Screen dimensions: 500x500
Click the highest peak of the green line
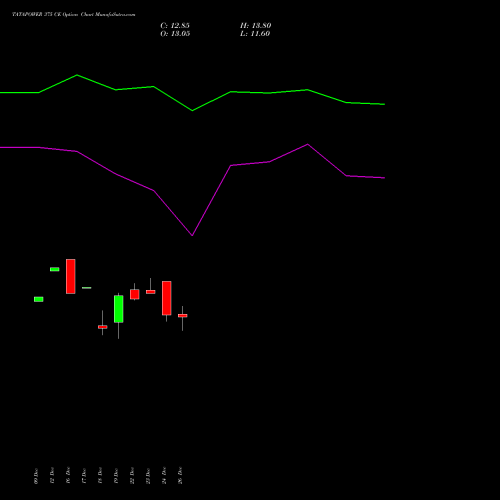point(77,75)
